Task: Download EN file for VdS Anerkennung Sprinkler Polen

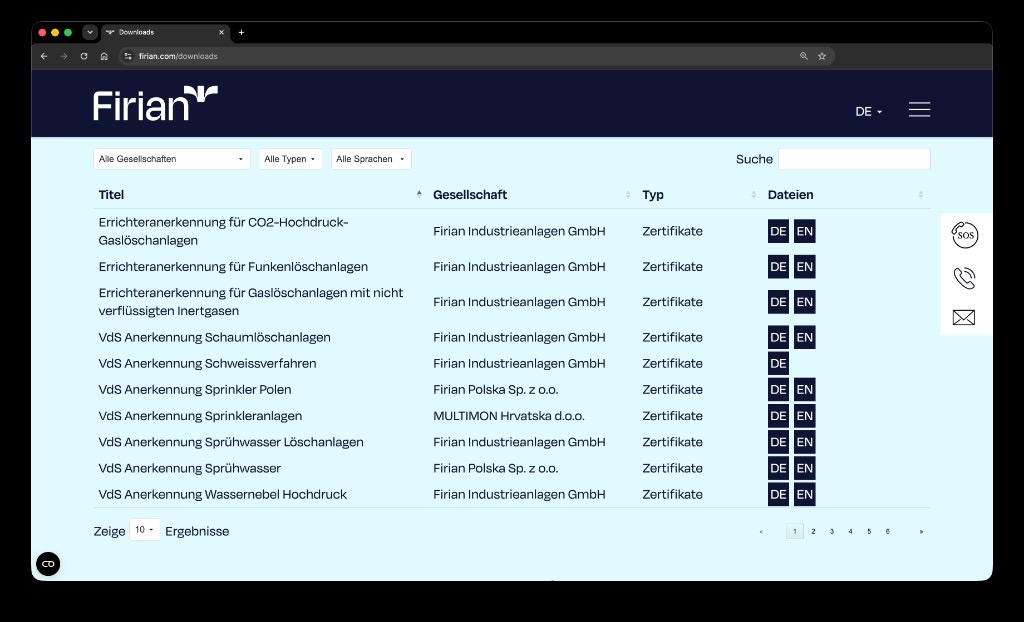Action: 805,389
